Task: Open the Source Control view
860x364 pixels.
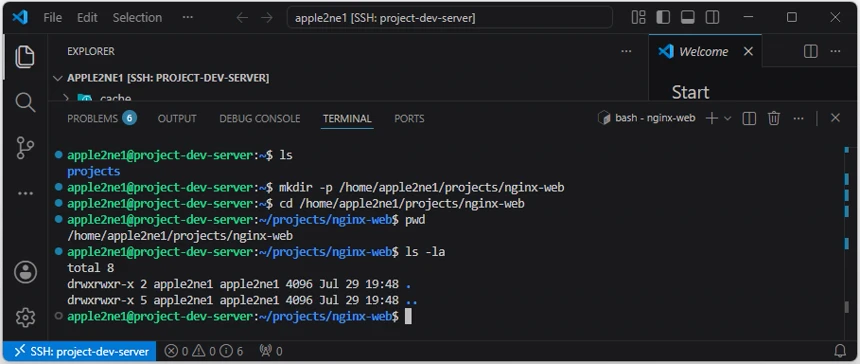Action: click(25, 147)
